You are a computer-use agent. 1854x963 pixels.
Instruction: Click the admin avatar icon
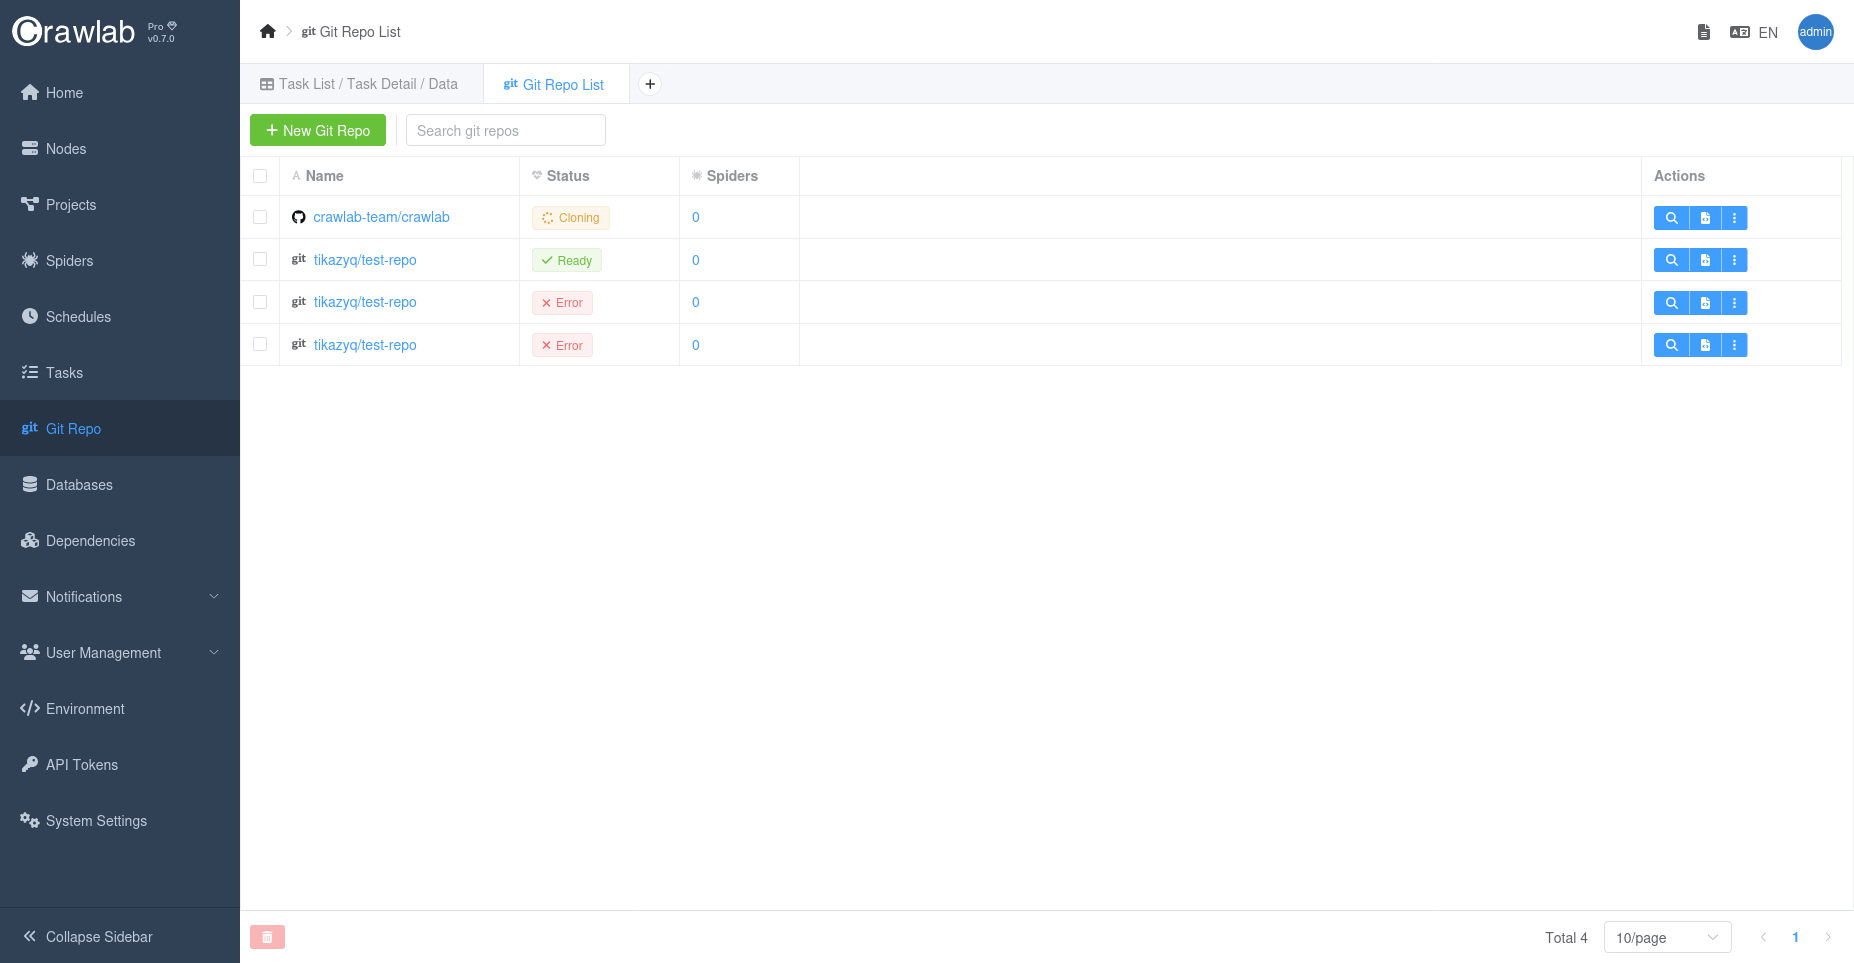[1815, 32]
